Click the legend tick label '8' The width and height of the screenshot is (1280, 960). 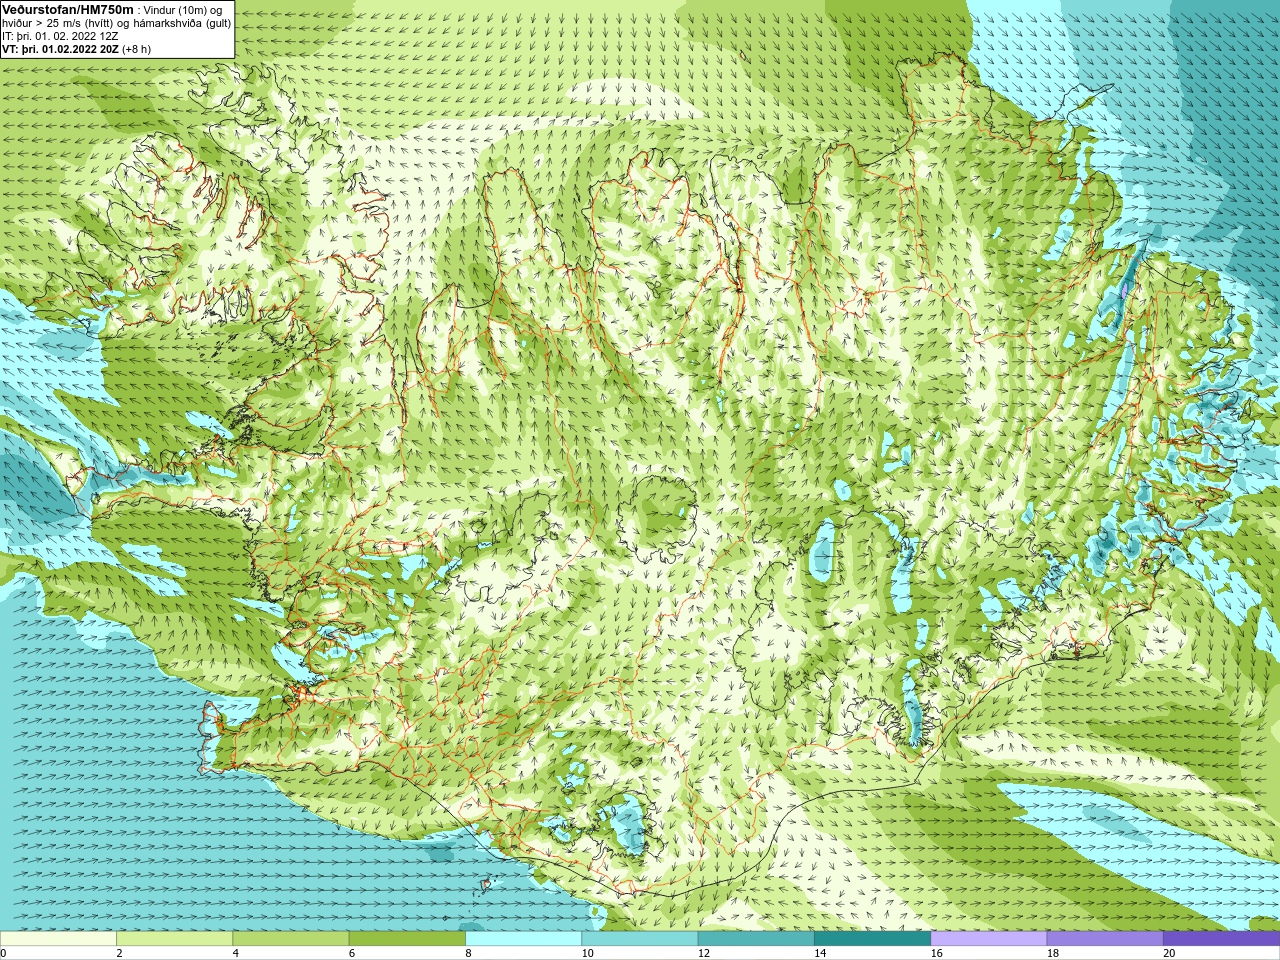click(468, 953)
